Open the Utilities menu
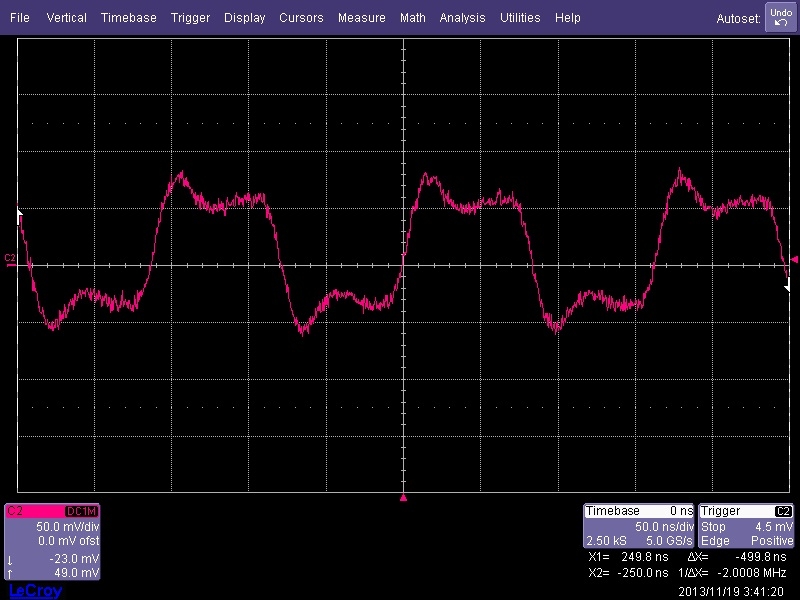 [520, 18]
